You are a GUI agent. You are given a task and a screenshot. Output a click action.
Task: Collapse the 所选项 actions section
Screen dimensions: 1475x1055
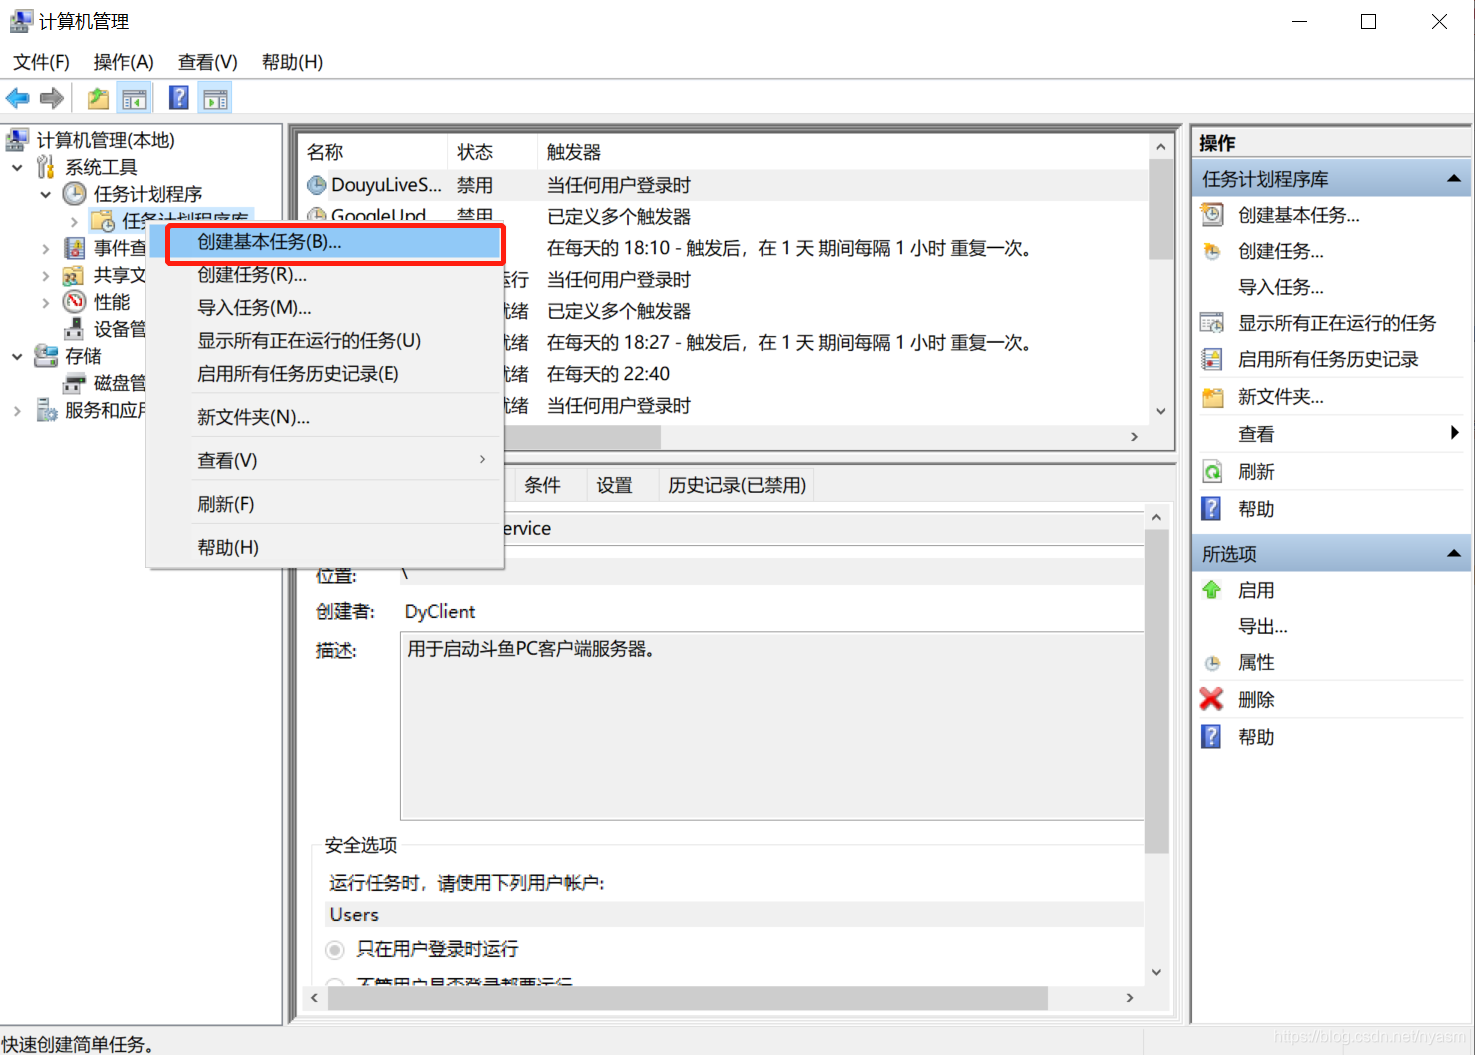point(1454,553)
